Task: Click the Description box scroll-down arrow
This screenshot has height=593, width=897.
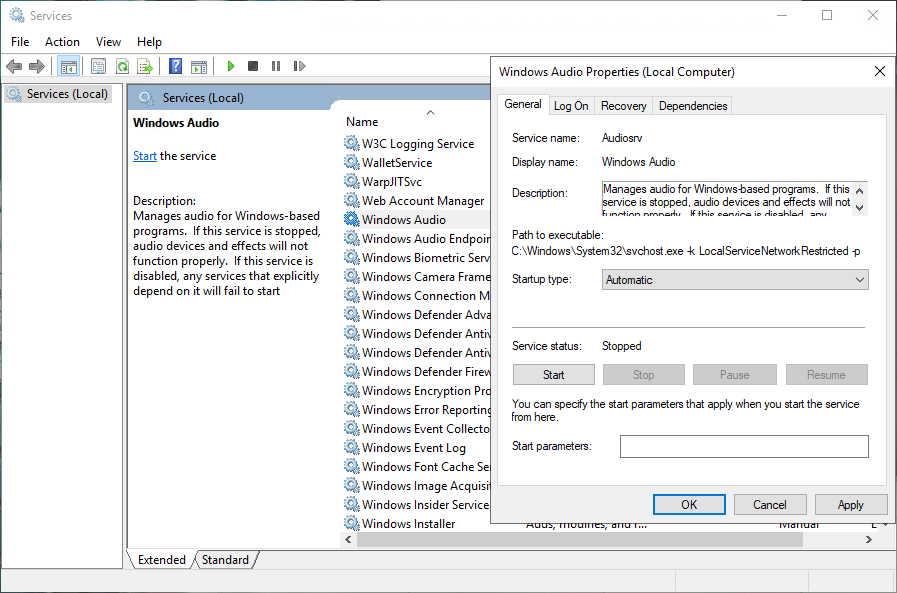Action: tap(859, 208)
